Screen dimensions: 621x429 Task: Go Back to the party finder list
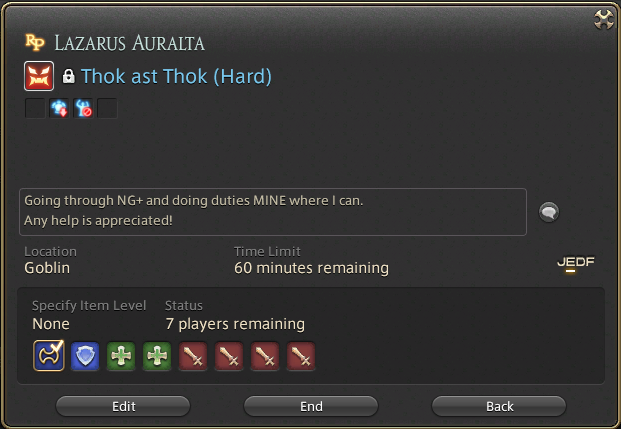[x=499, y=406]
